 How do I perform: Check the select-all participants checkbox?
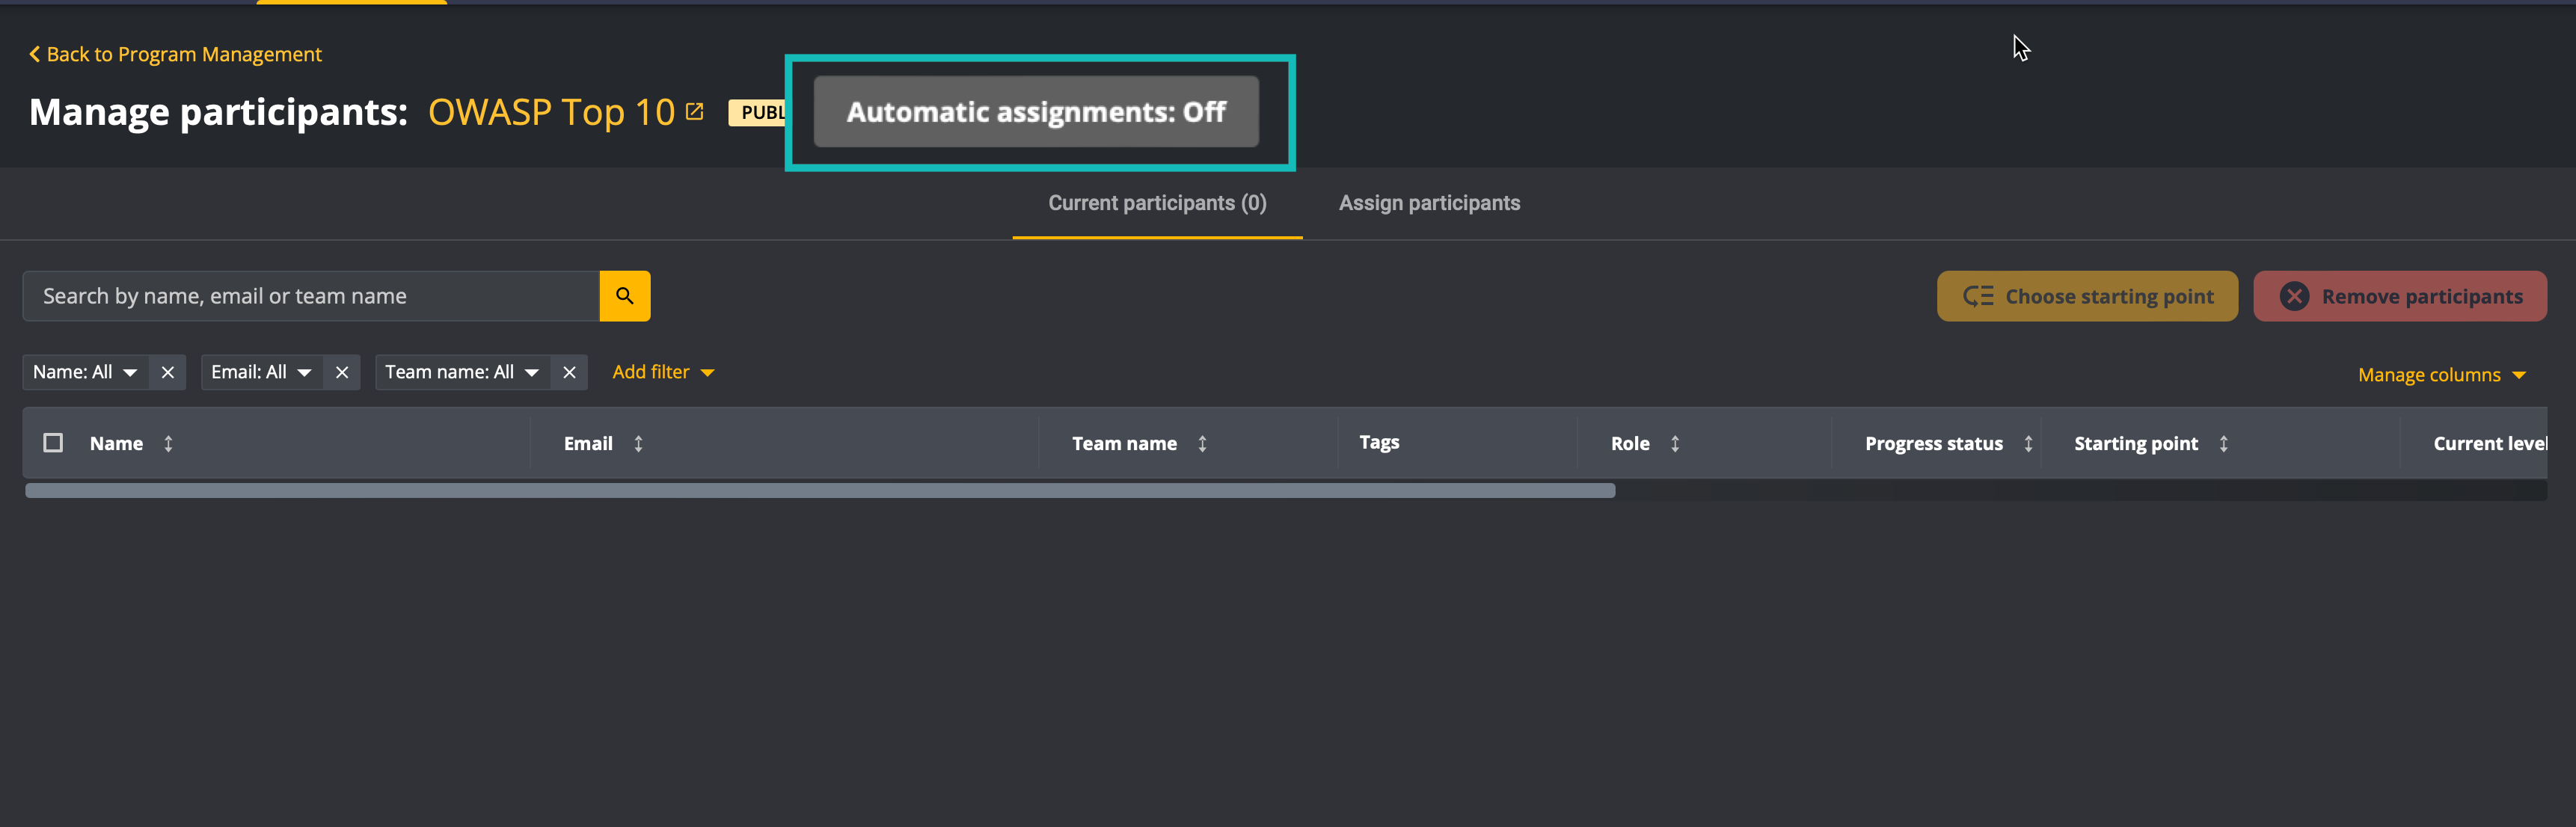52,442
